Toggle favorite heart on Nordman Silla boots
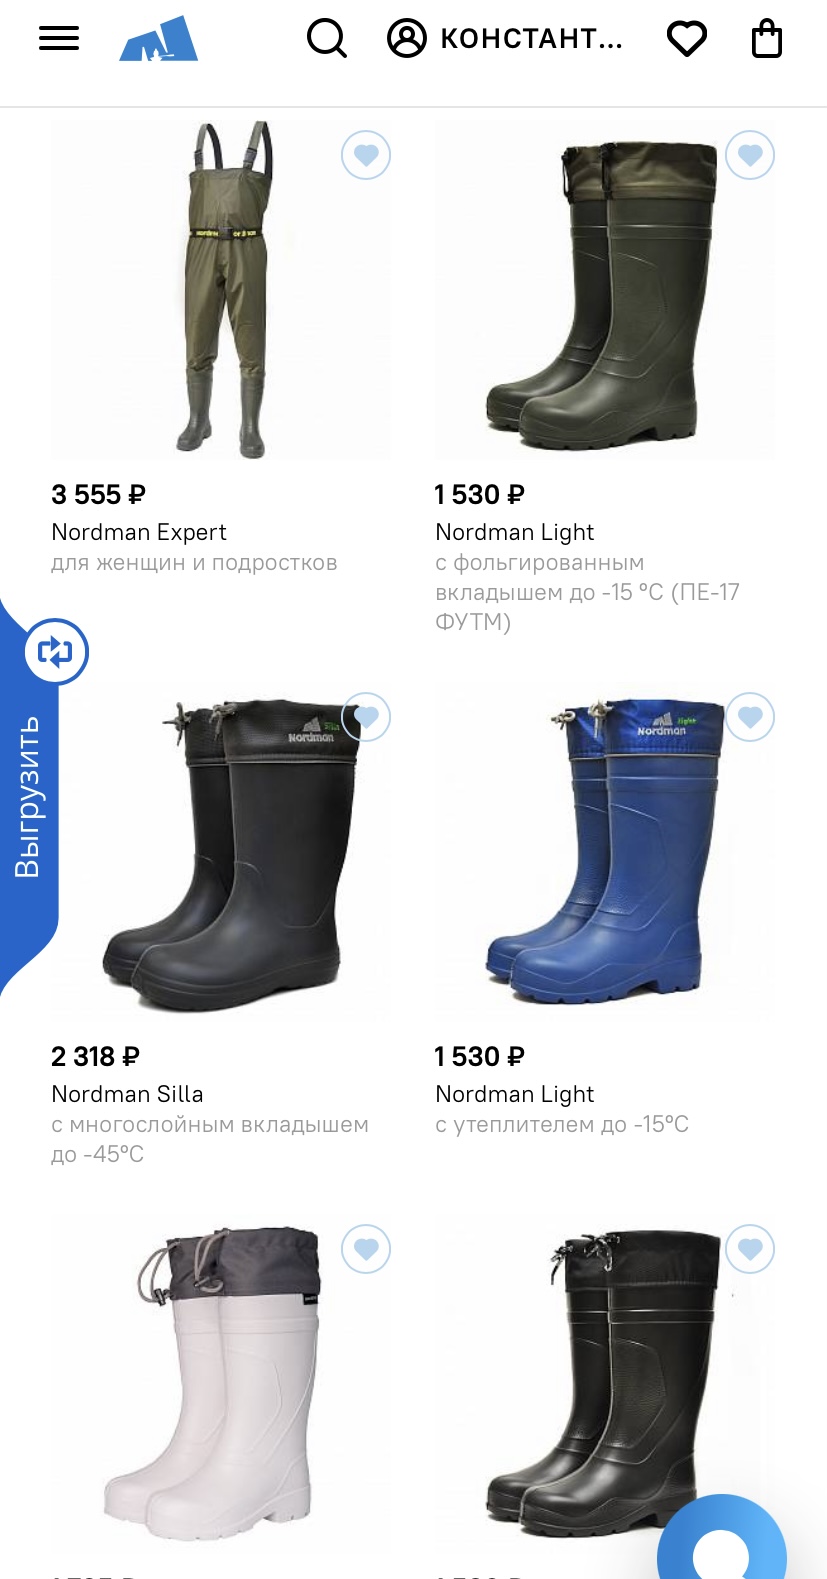The height and width of the screenshot is (1579, 827). pos(366,717)
